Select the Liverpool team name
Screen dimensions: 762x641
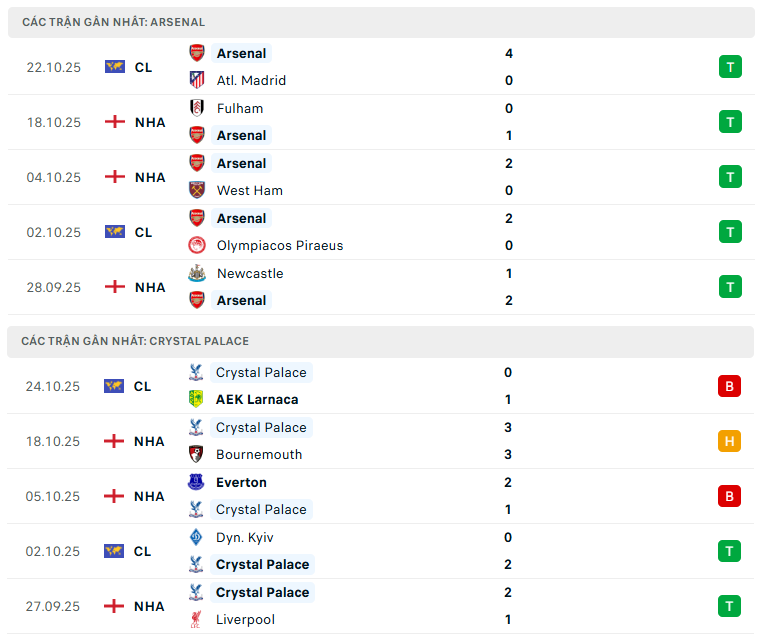(245, 619)
